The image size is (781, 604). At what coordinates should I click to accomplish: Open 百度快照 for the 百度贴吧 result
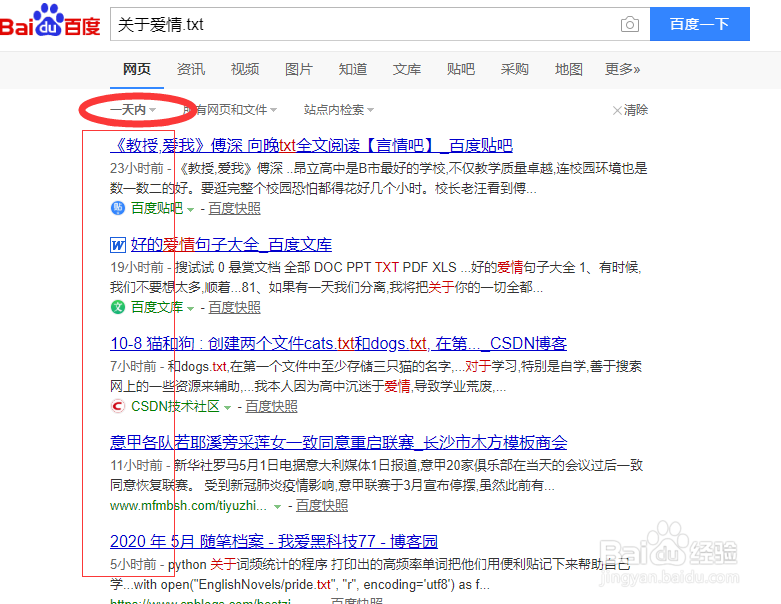(x=235, y=208)
